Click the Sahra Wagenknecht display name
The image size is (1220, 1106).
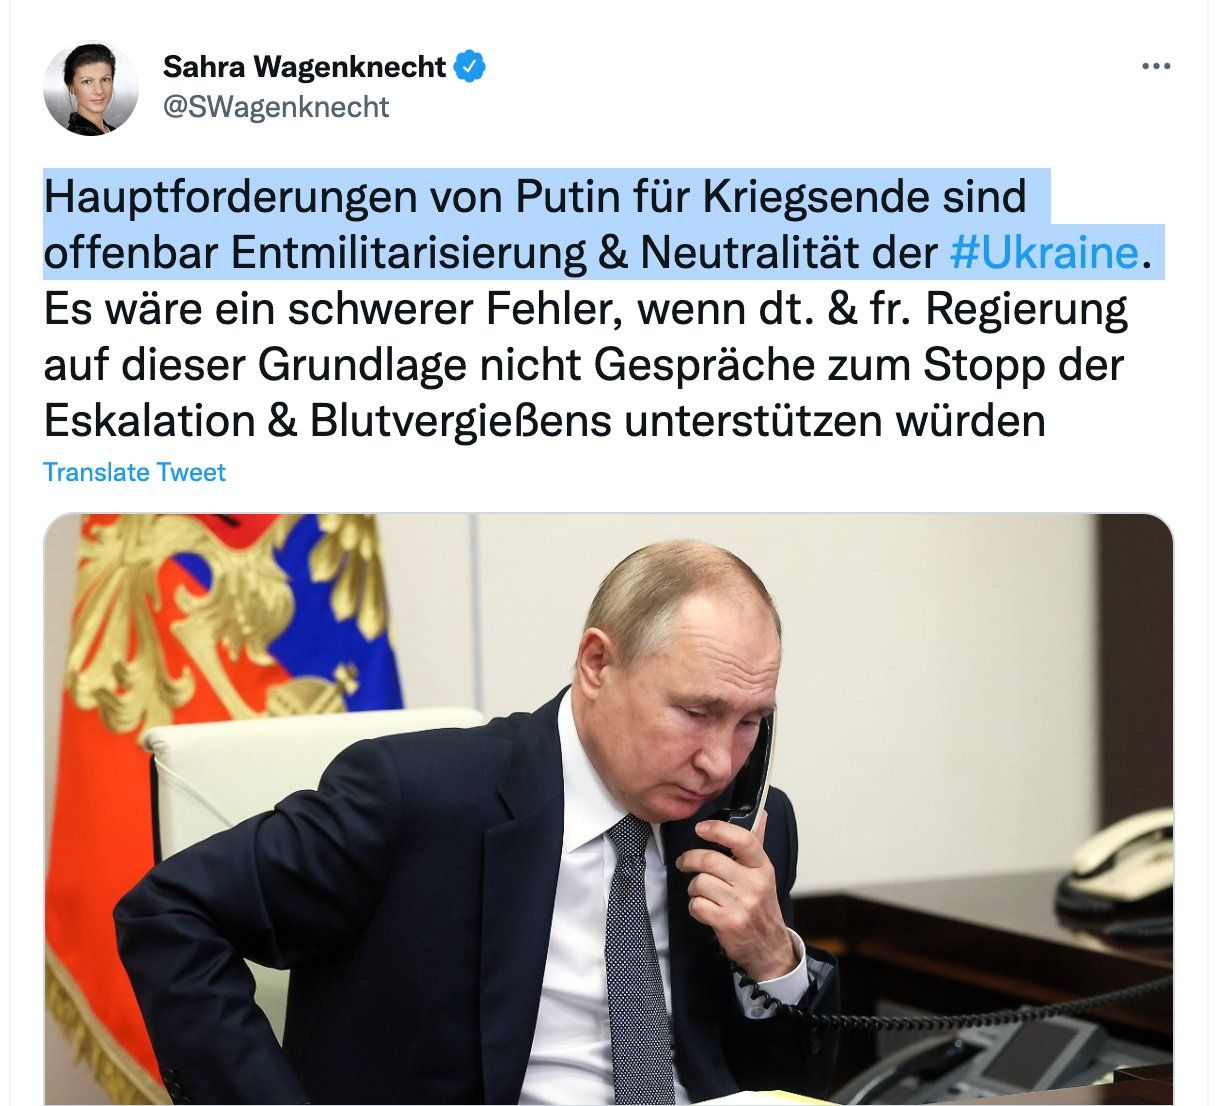click(304, 67)
